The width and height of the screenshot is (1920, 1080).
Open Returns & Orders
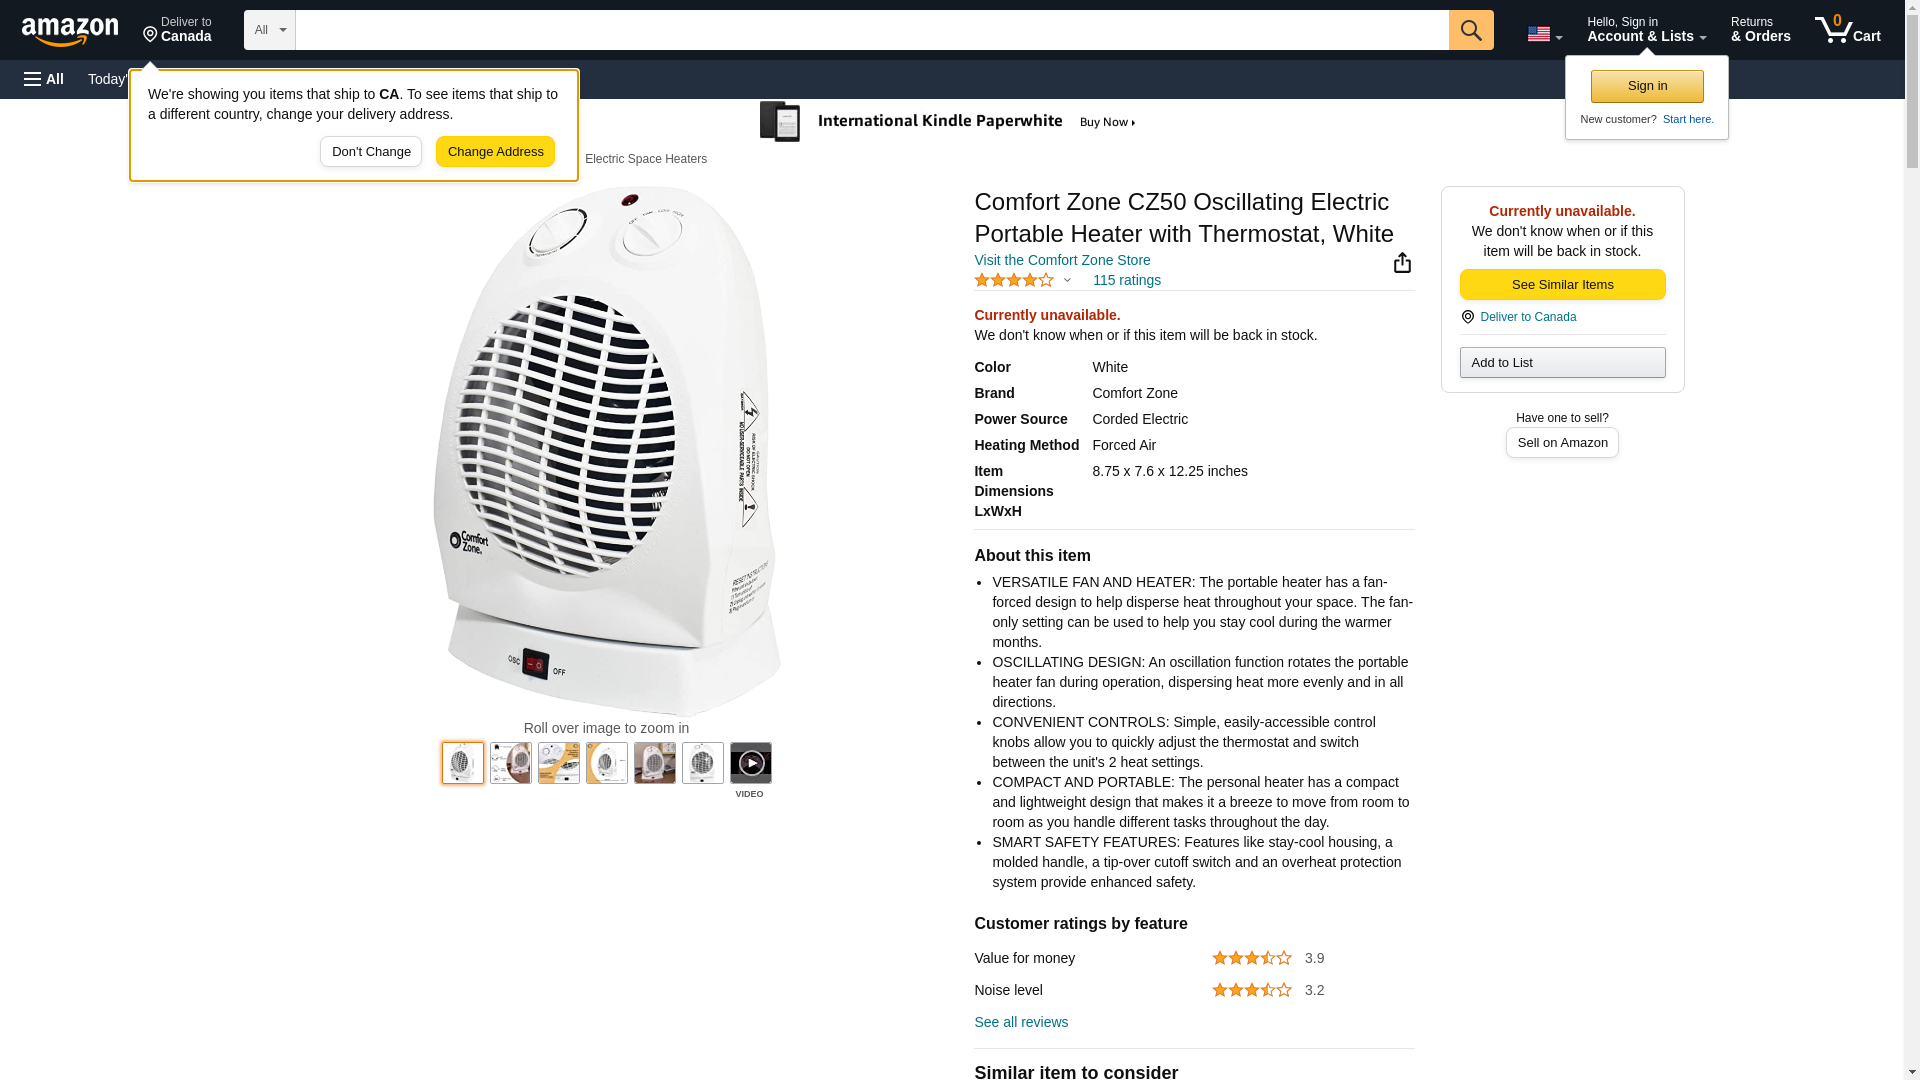1760,30
